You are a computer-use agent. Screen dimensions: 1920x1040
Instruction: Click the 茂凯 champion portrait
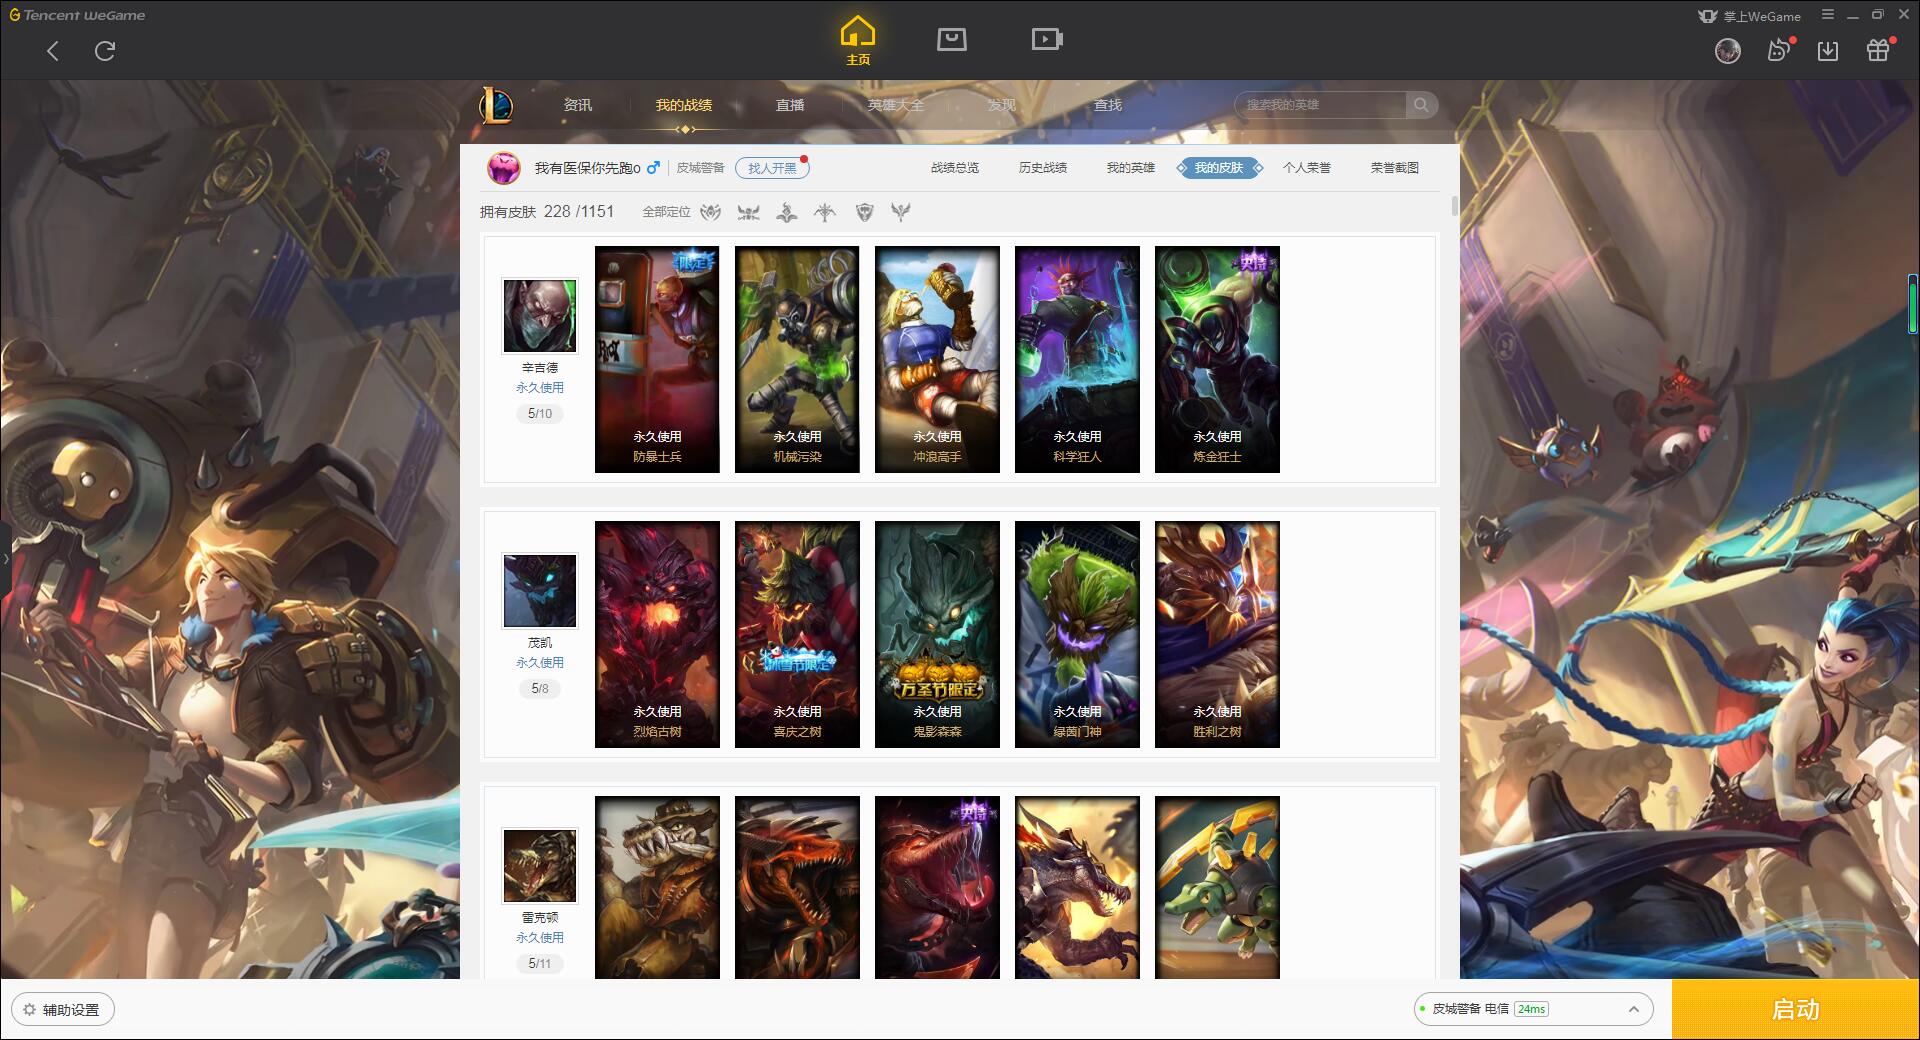pos(540,591)
